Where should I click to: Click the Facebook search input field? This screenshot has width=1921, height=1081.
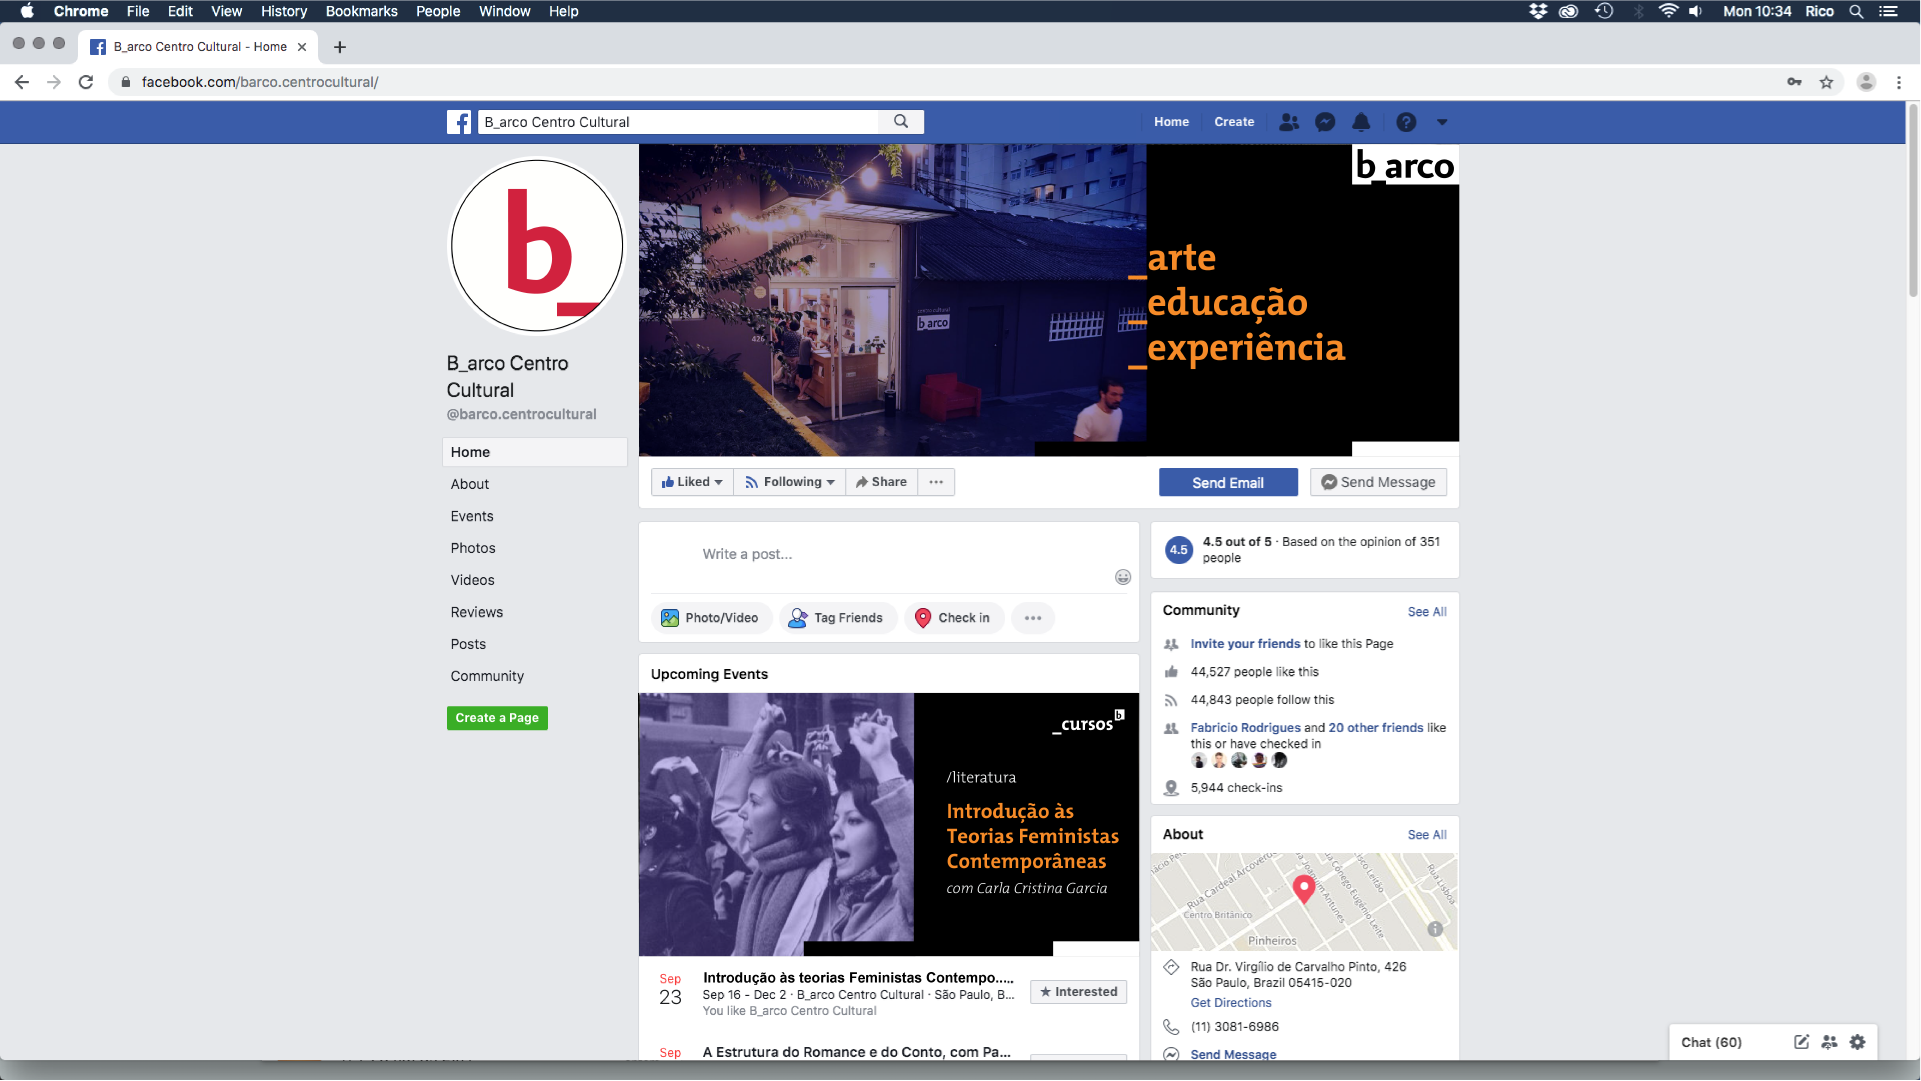point(679,122)
